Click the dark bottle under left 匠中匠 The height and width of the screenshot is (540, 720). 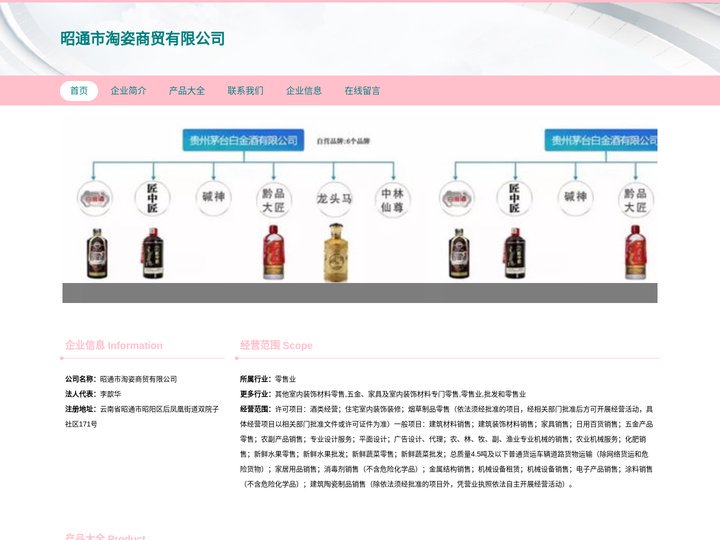coord(153,253)
